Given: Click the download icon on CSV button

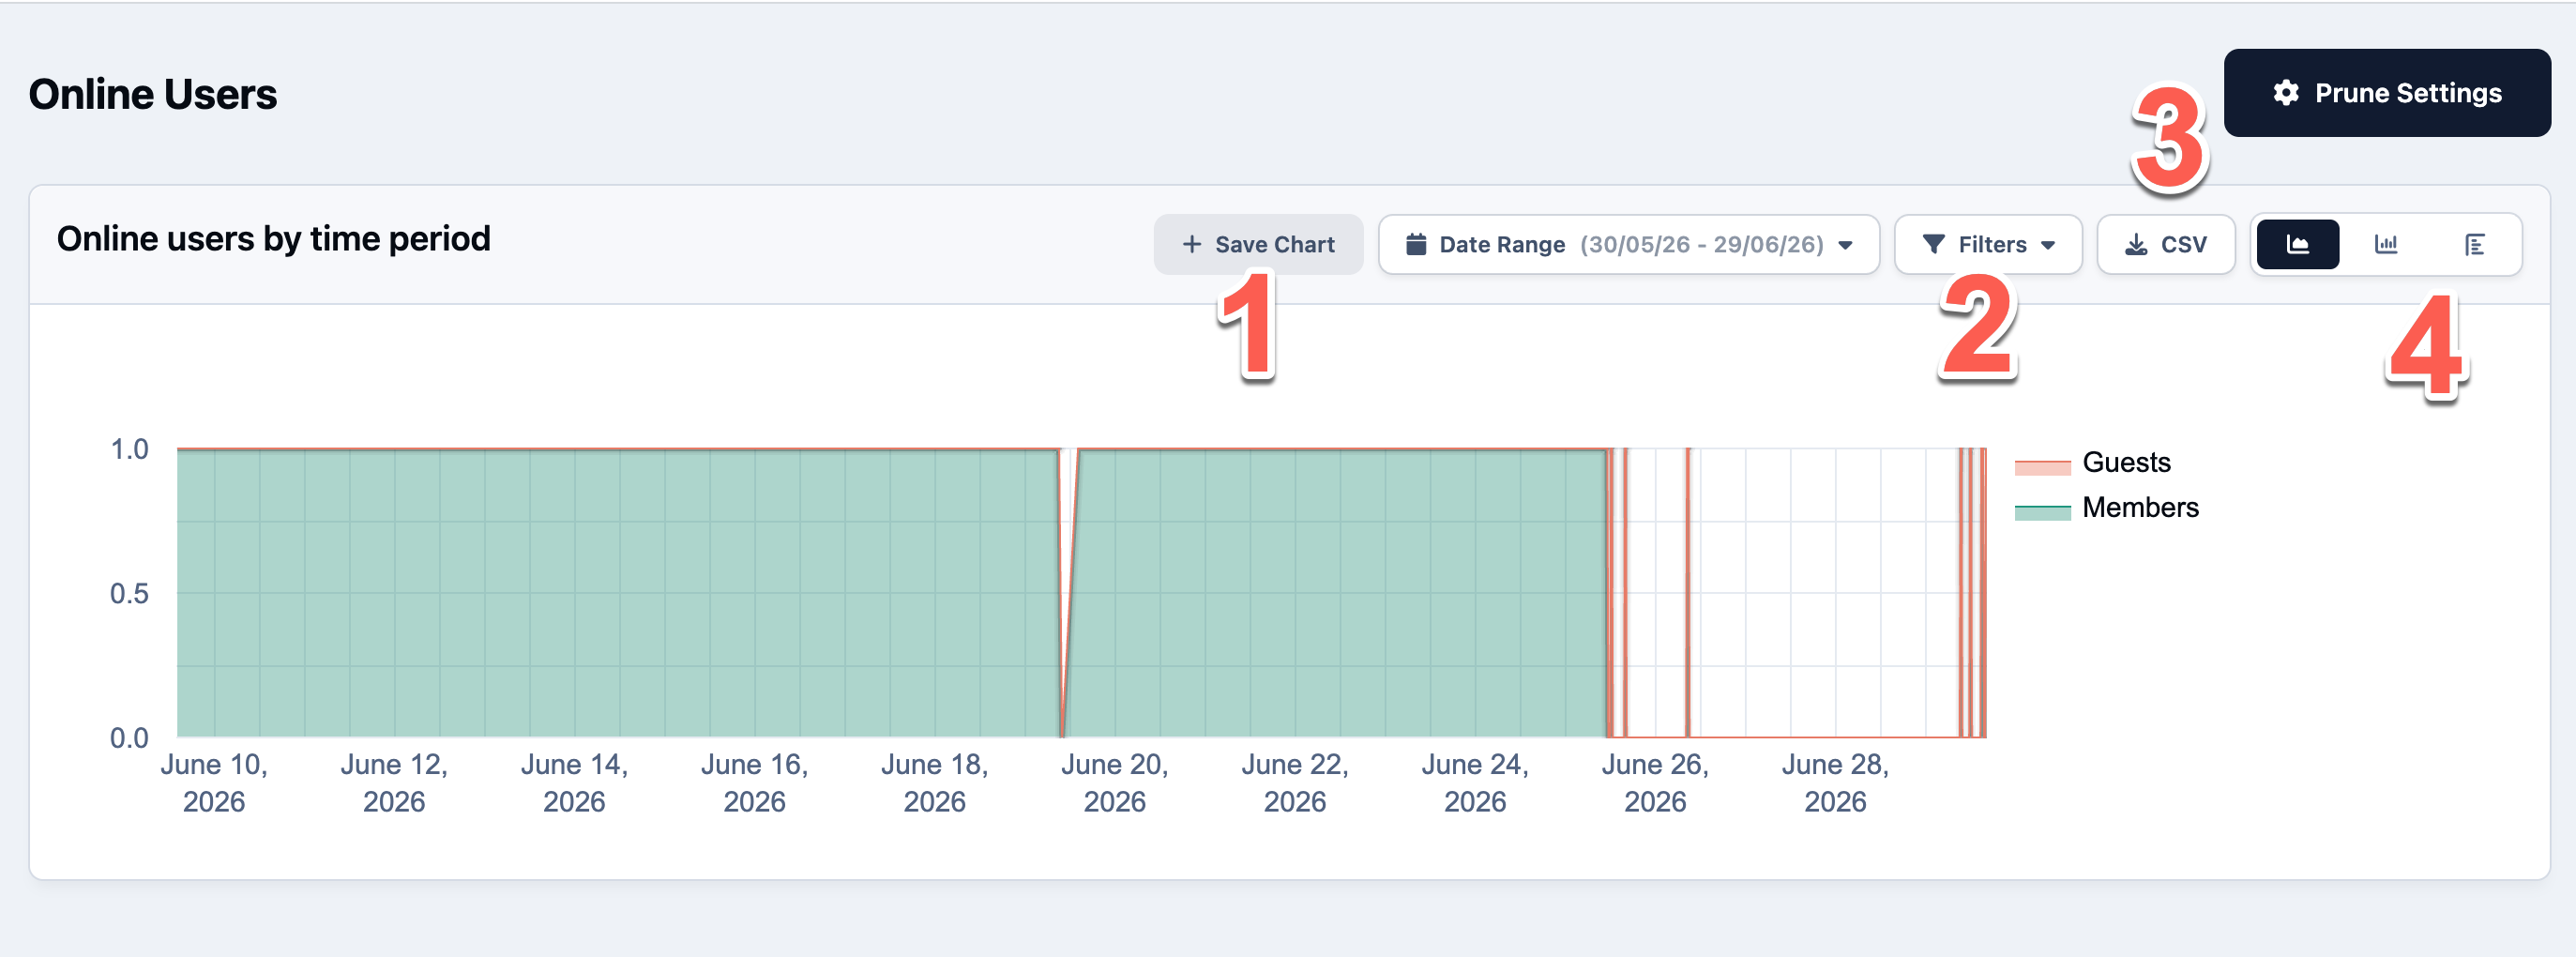Looking at the screenshot, I should point(2135,244).
